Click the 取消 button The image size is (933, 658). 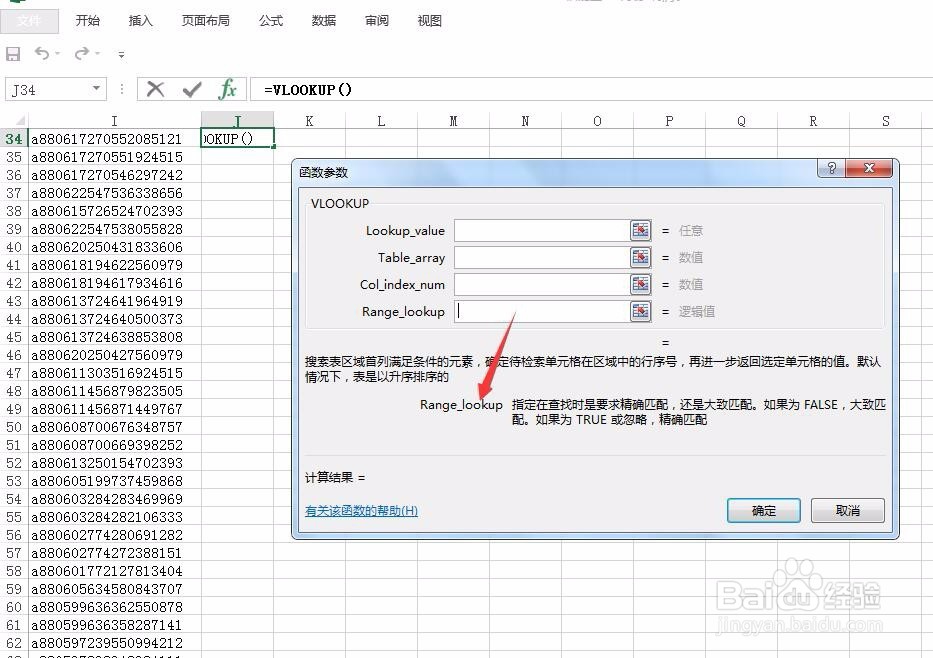pyautogui.click(x=847, y=510)
